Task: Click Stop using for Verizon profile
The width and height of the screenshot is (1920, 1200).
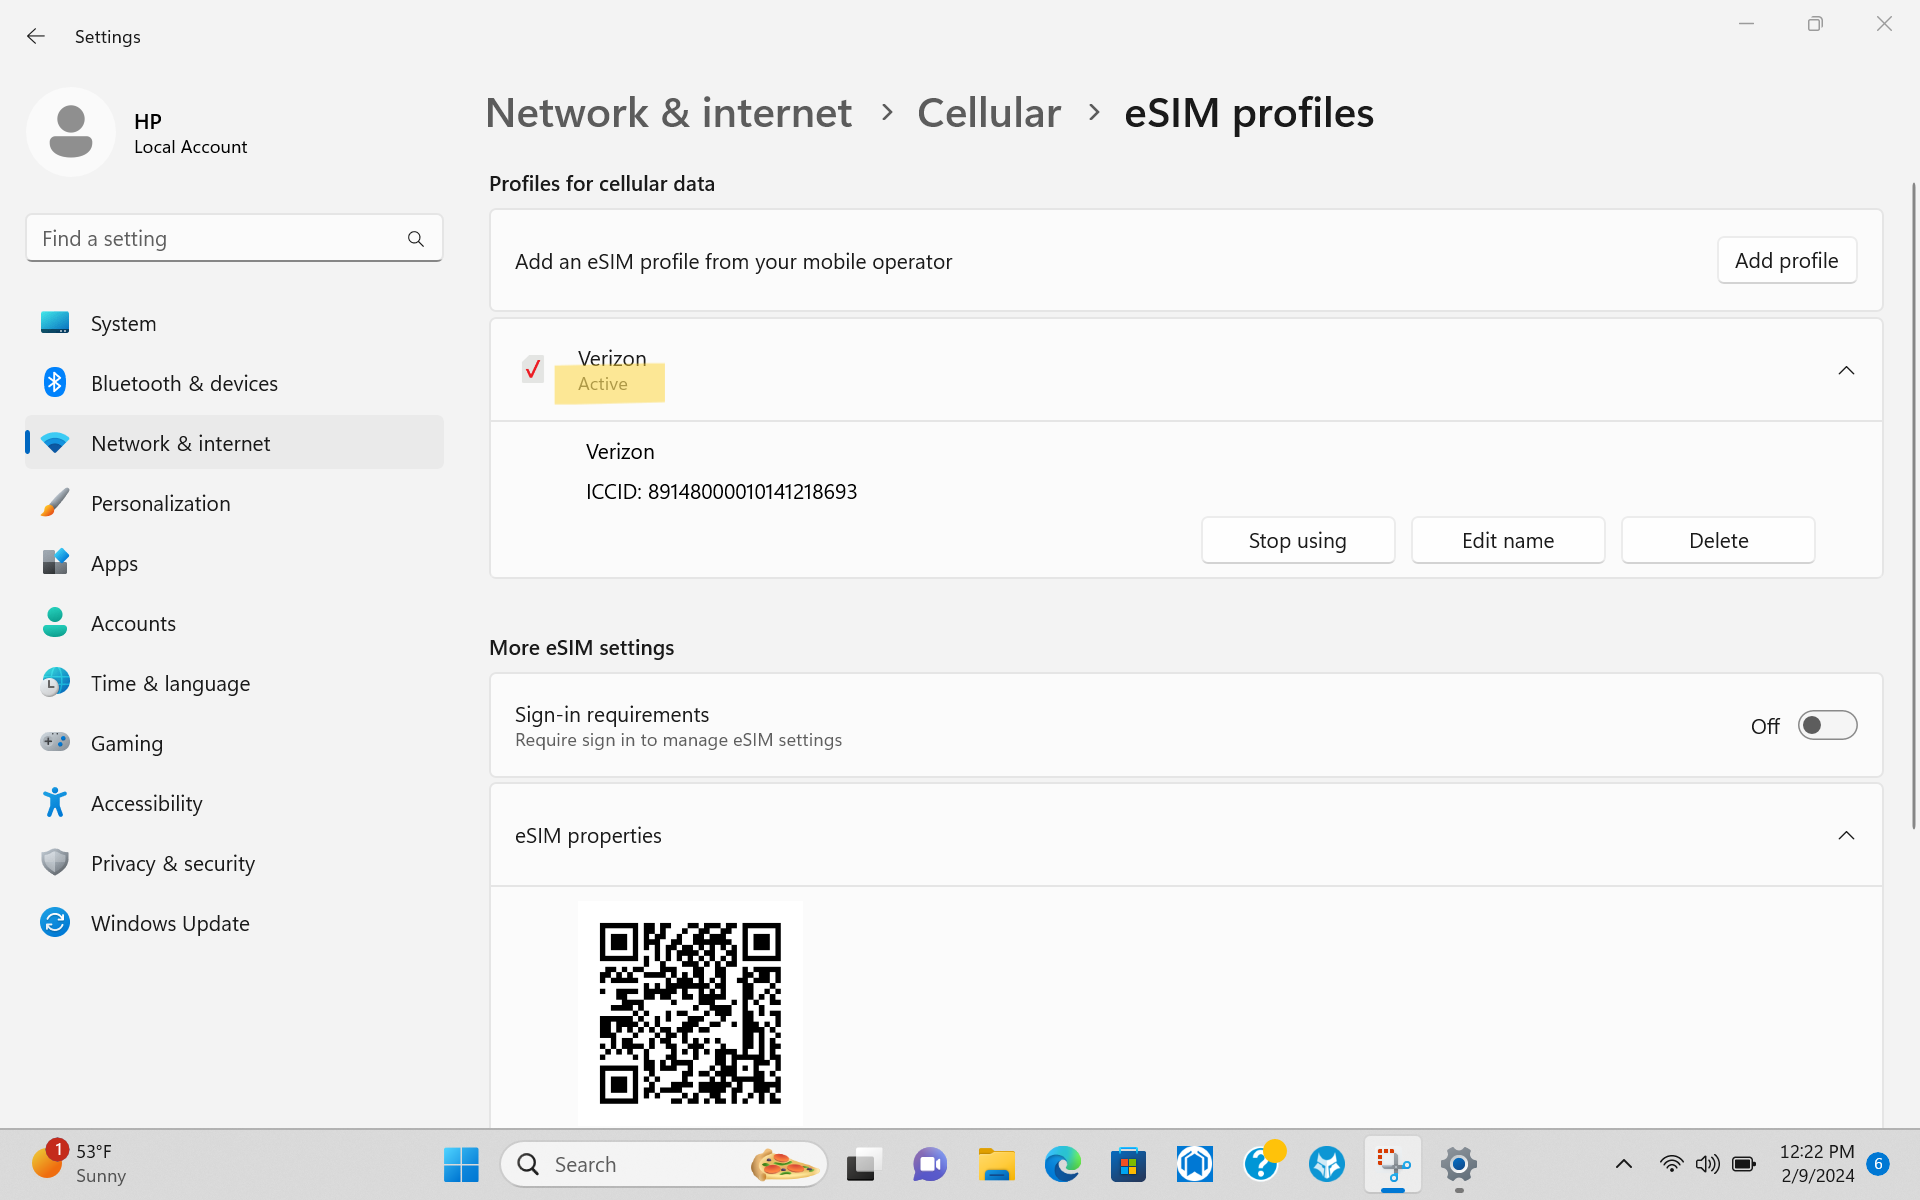Action: click(1297, 540)
